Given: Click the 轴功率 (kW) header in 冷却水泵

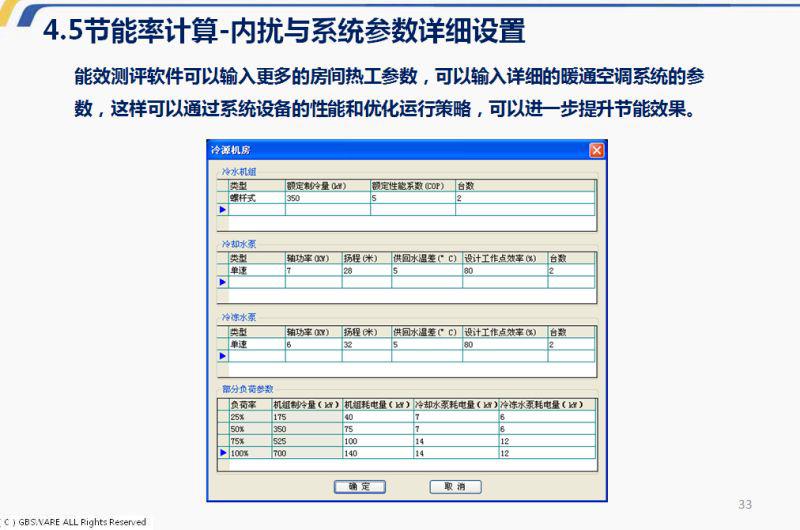Looking at the screenshot, I should (x=314, y=258).
